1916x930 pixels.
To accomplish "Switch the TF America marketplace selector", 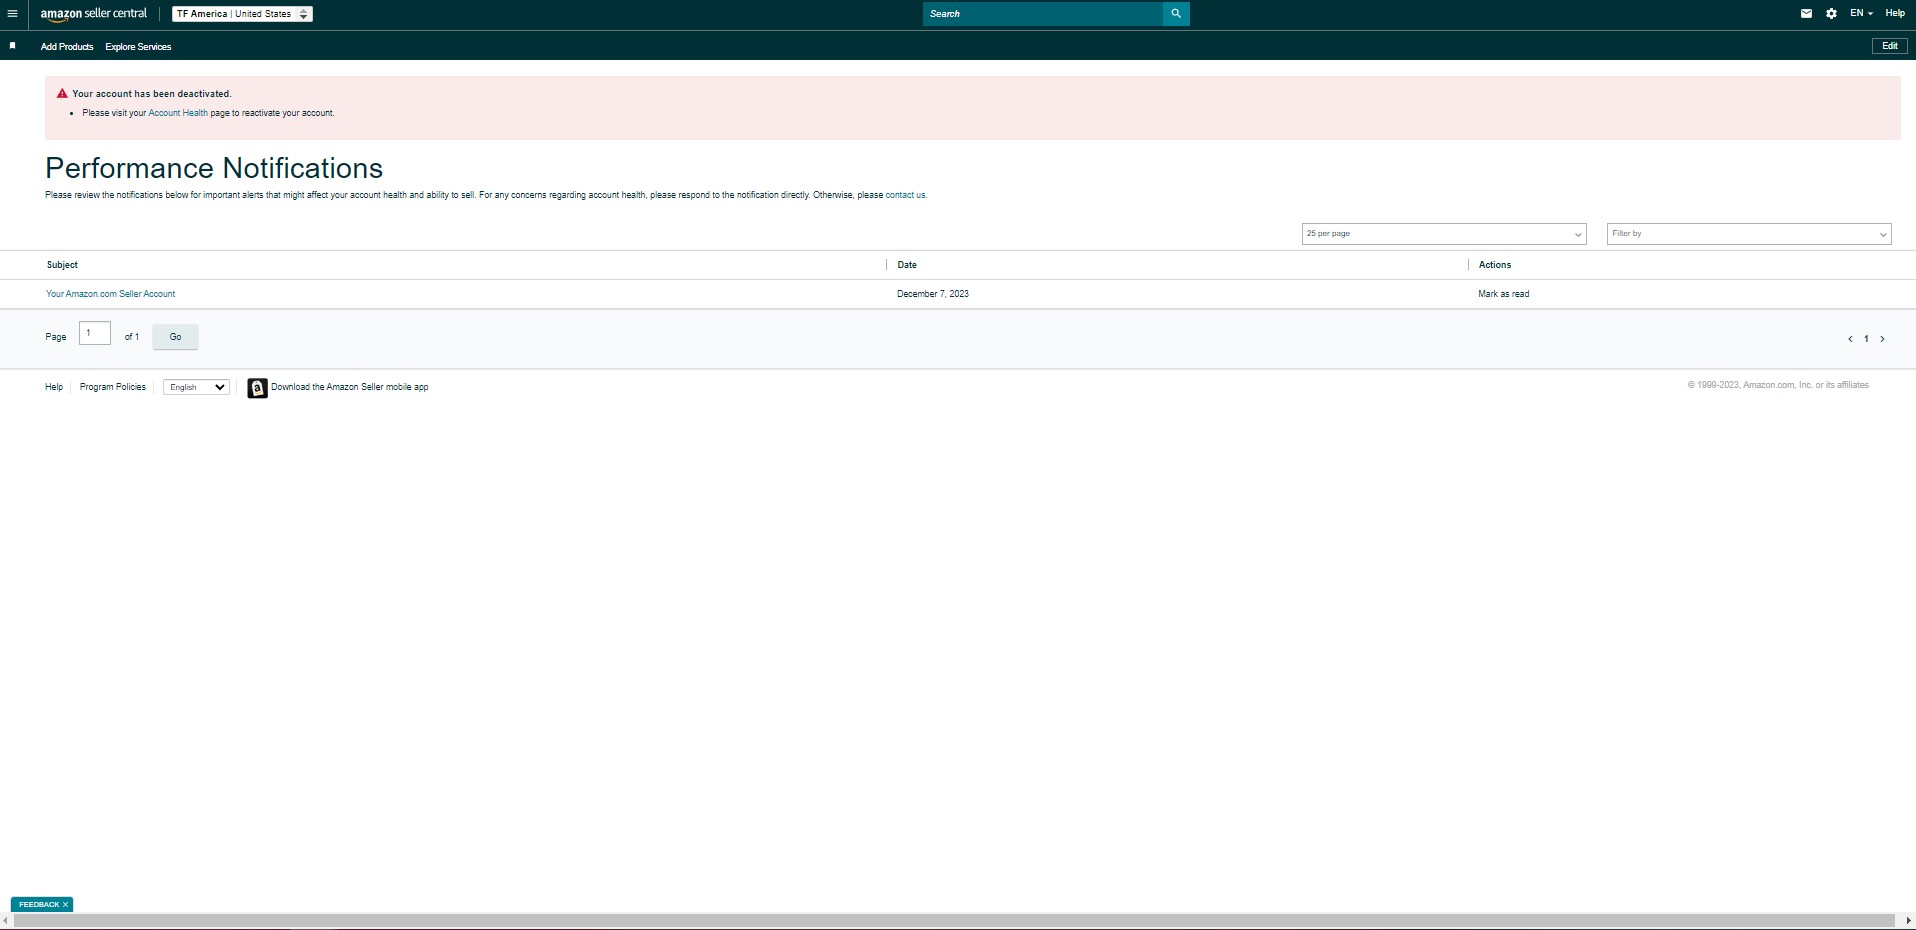I will (242, 14).
